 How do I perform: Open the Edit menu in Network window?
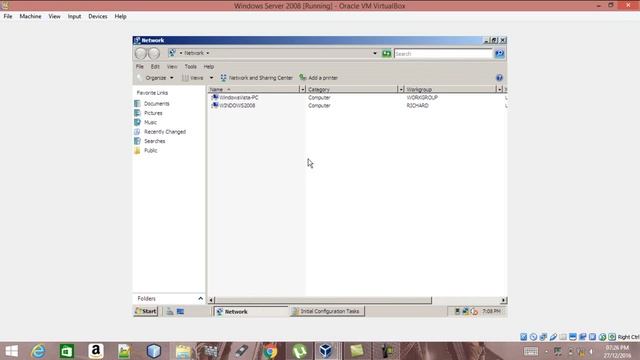click(x=155, y=67)
